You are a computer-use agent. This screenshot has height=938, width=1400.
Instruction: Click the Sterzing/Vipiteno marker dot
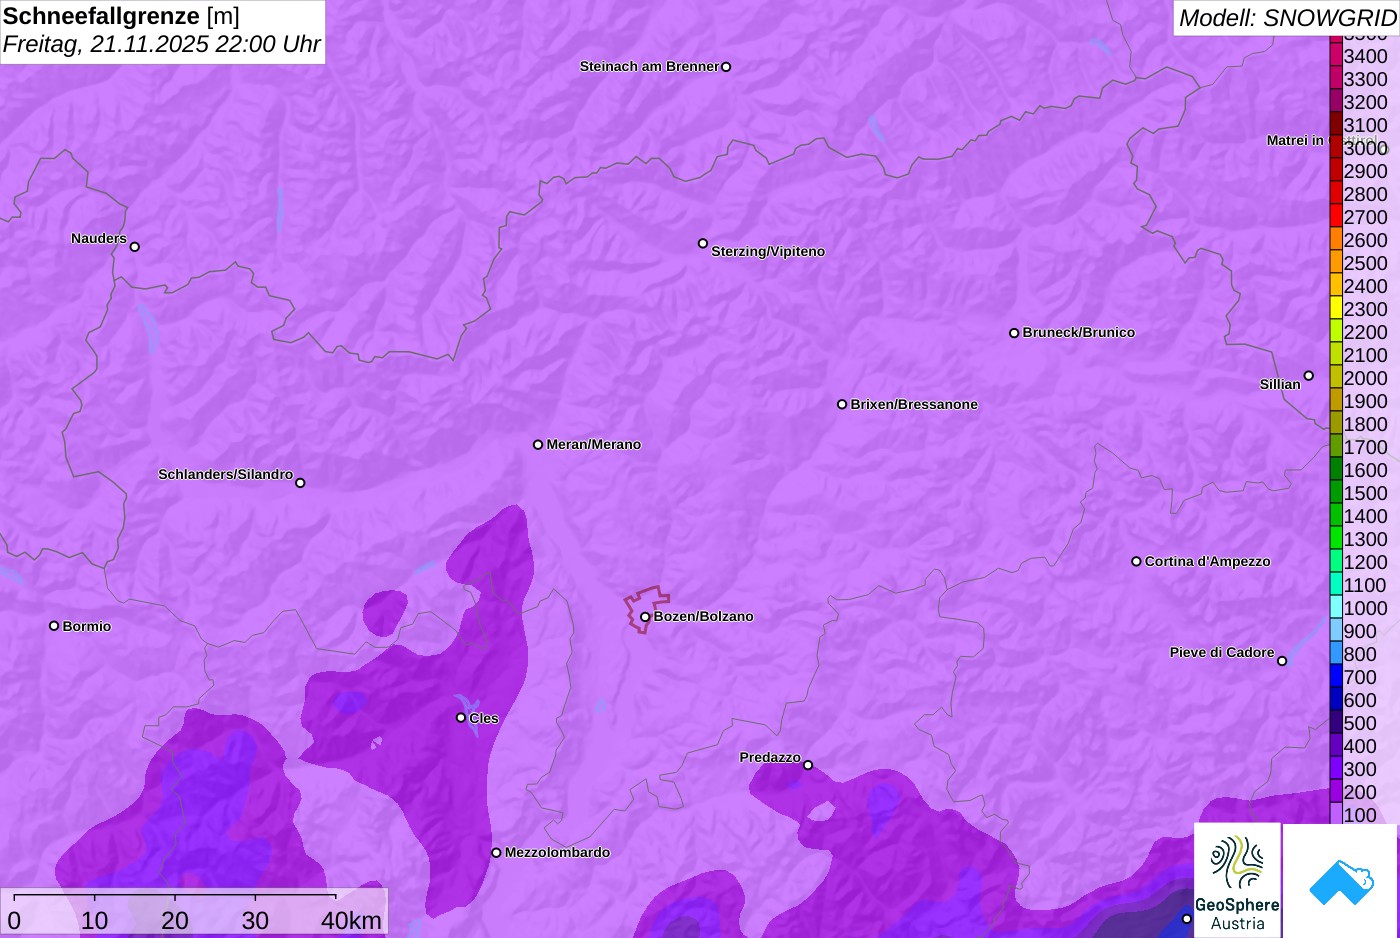(703, 243)
